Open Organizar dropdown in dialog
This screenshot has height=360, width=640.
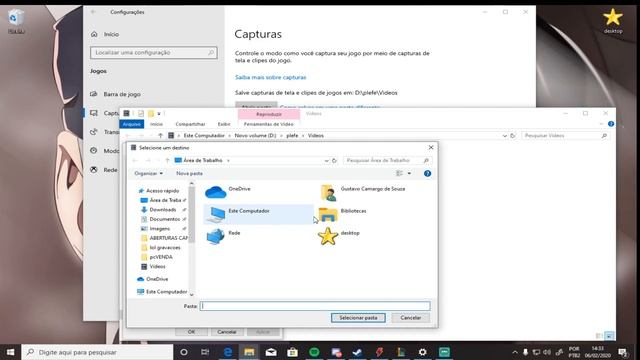pos(149,173)
